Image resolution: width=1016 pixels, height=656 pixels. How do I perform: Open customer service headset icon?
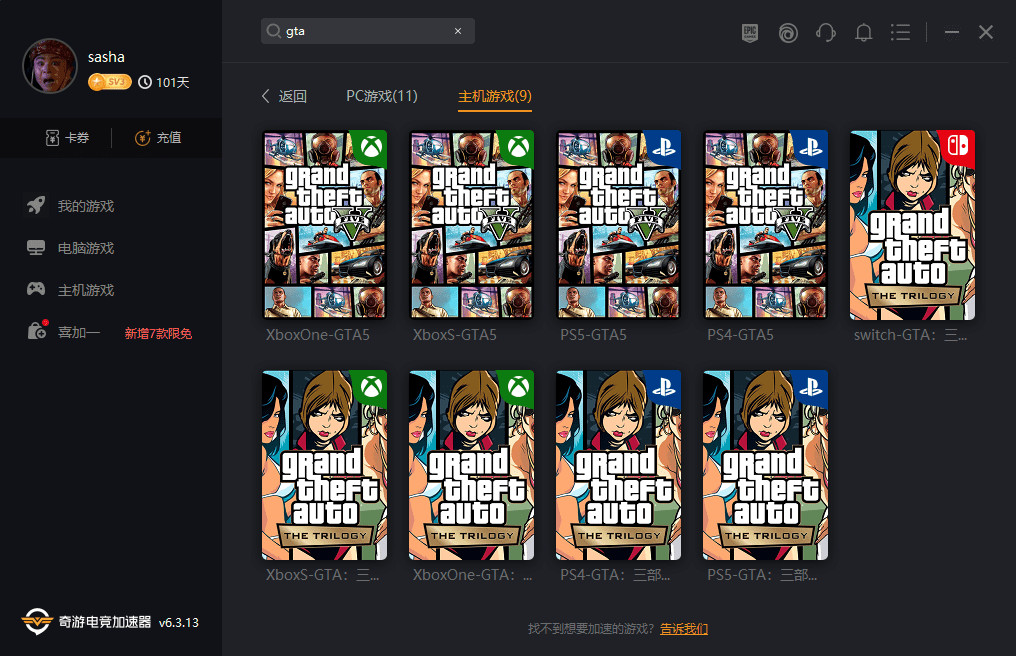[x=826, y=32]
